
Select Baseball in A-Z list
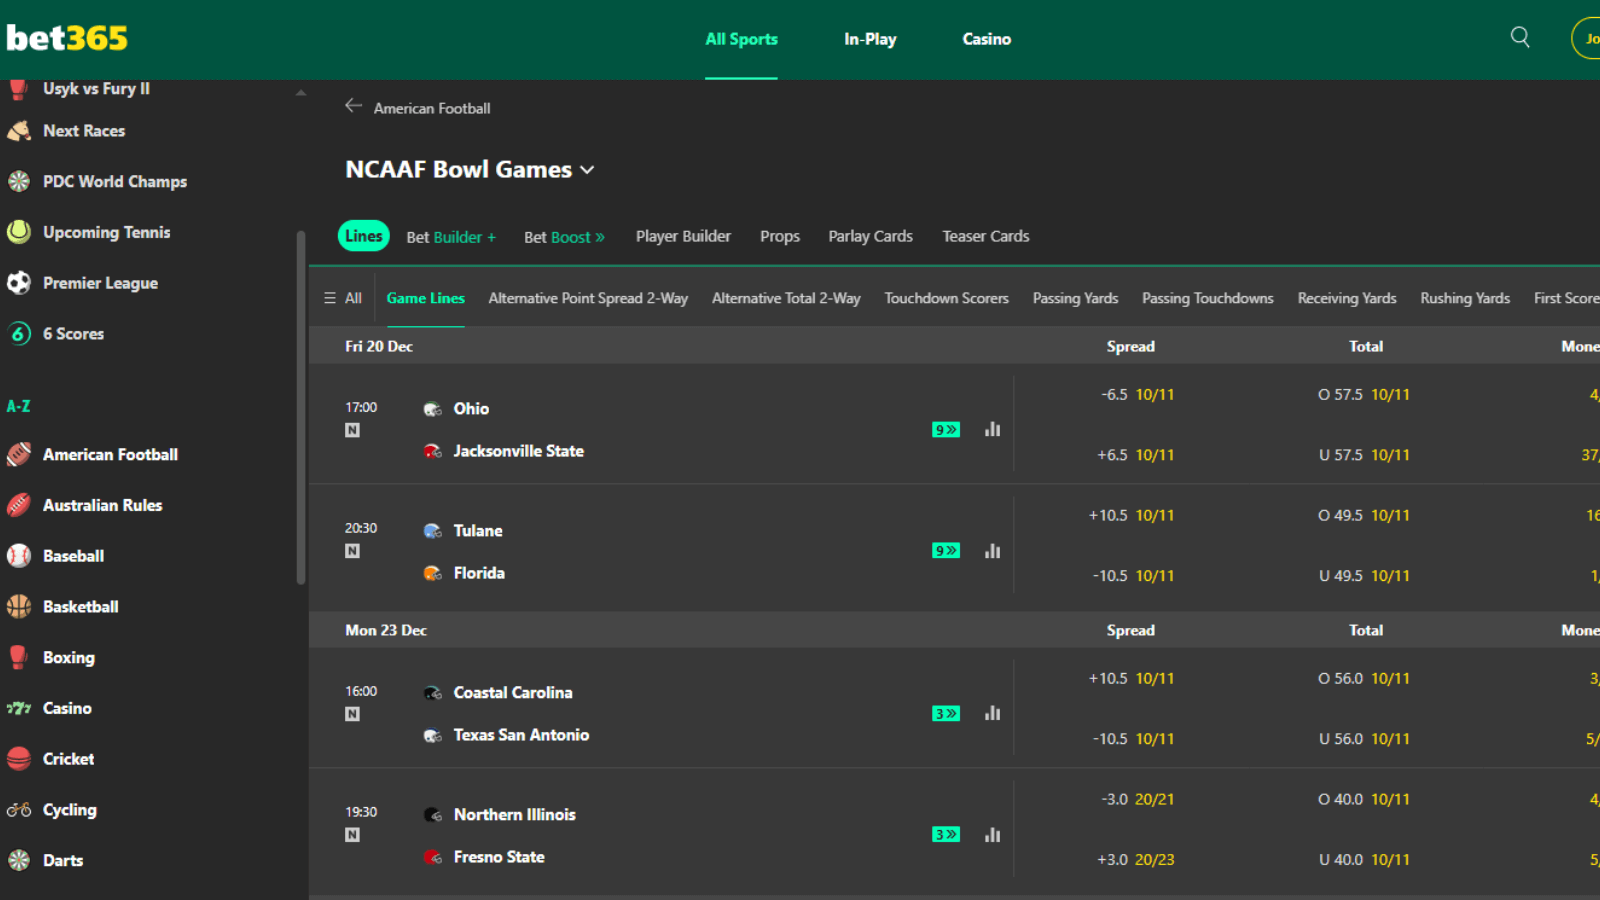pos(73,556)
